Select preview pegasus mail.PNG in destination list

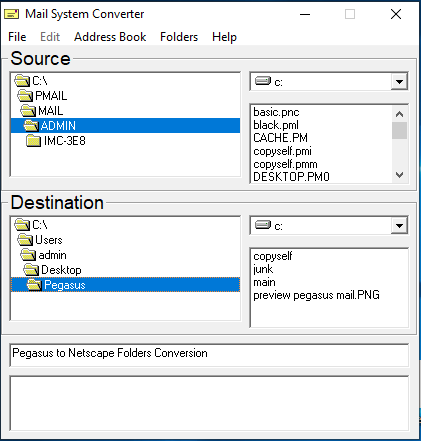pyautogui.click(x=316, y=295)
